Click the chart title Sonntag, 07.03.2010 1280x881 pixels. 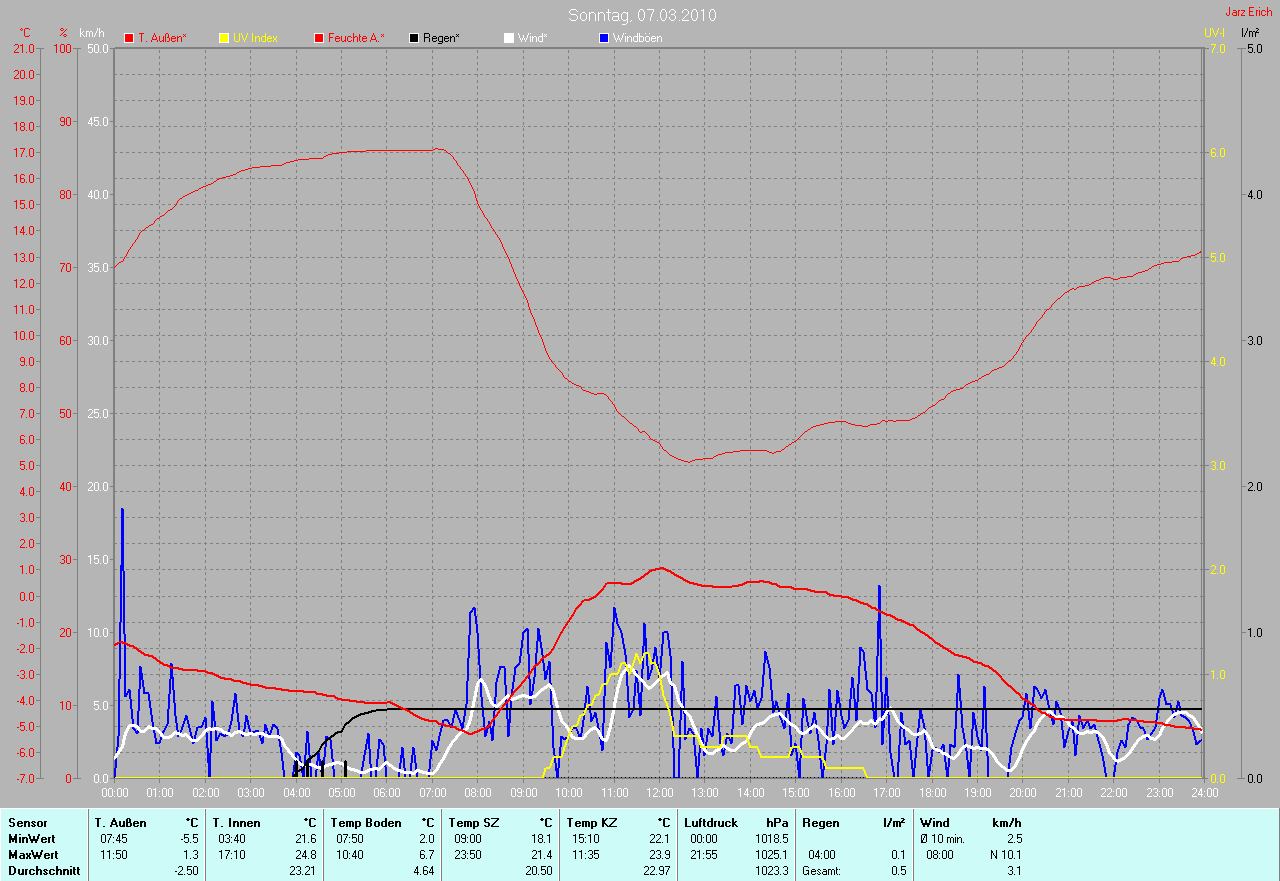pos(642,15)
